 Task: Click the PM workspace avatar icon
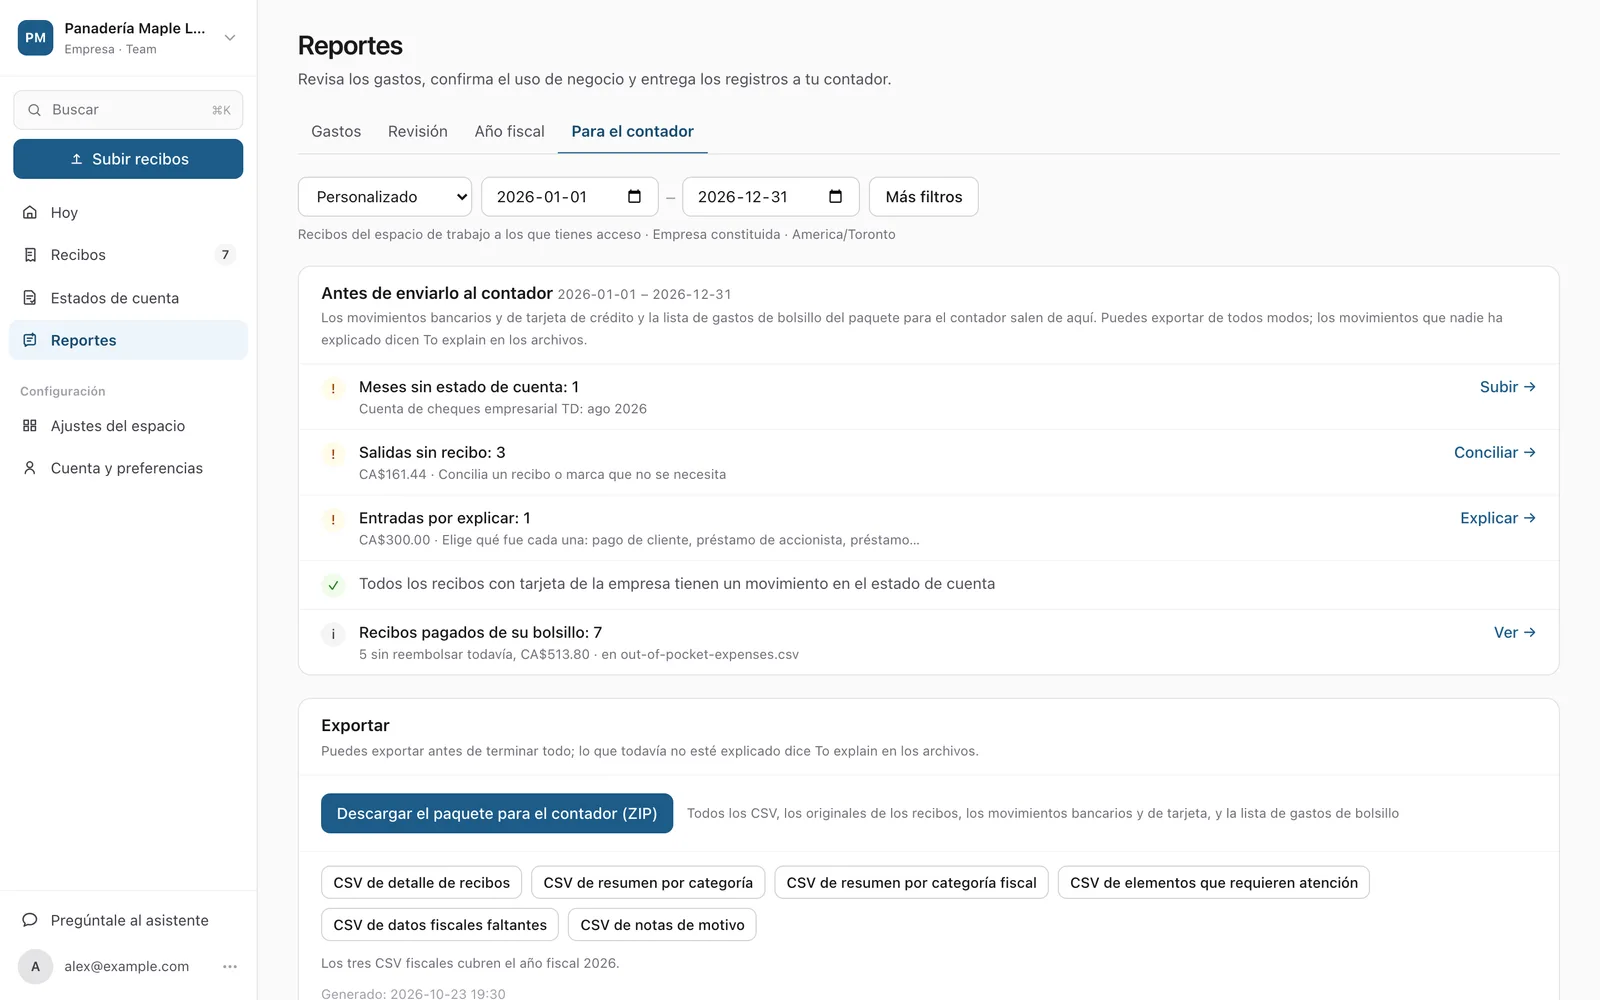point(35,38)
